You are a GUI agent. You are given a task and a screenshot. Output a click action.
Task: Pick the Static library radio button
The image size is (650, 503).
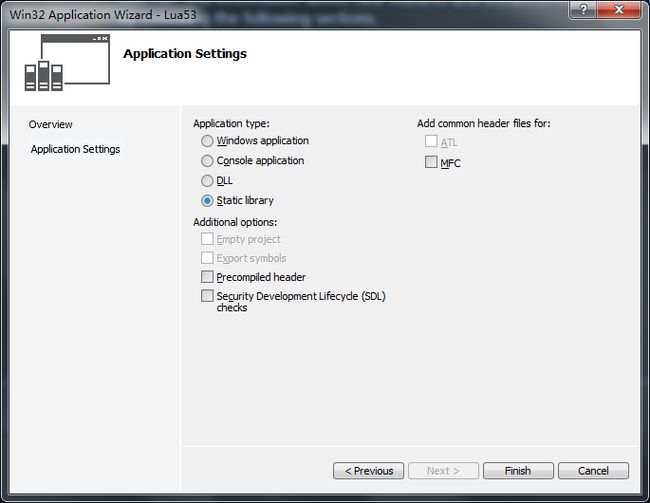coord(207,201)
